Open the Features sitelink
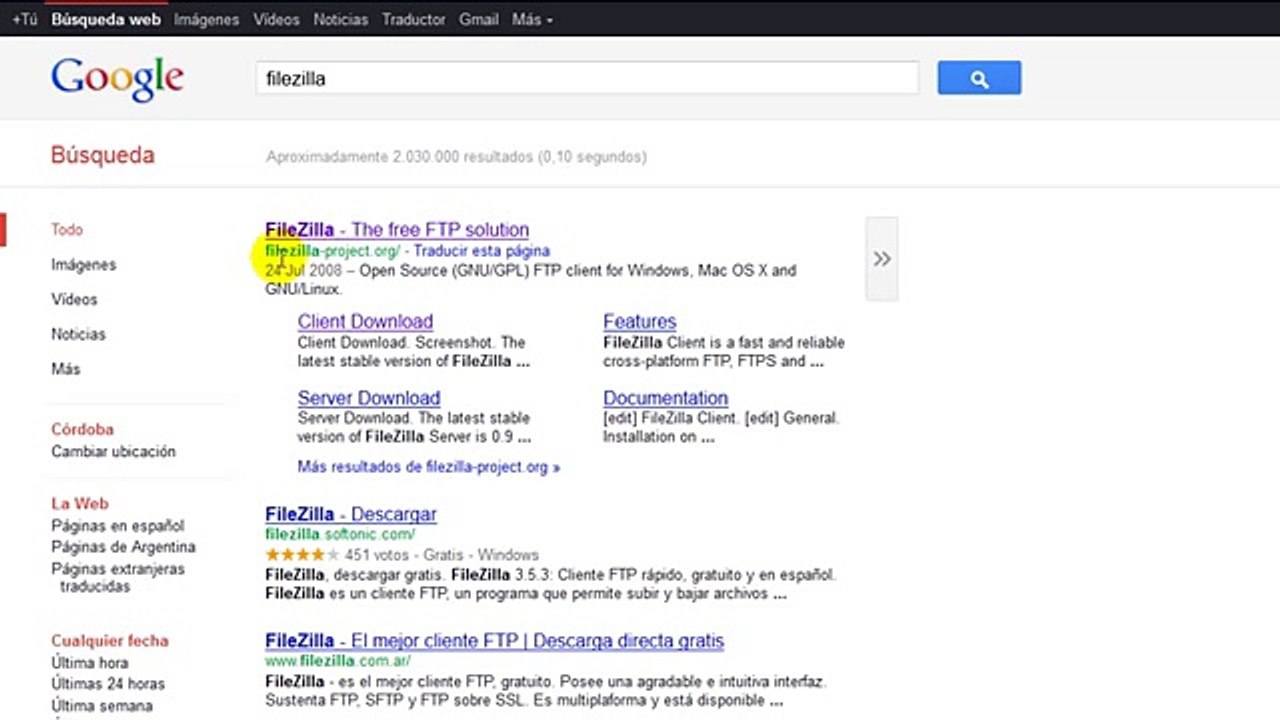The width and height of the screenshot is (1280, 720). pyautogui.click(x=640, y=322)
